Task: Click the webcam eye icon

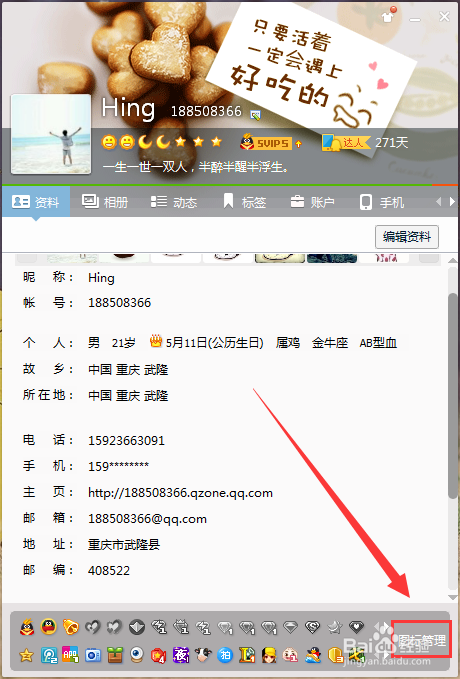Action: [x=136, y=655]
